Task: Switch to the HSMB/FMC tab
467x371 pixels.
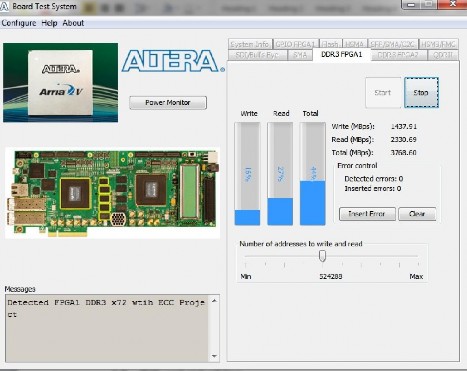Action: tap(438, 44)
